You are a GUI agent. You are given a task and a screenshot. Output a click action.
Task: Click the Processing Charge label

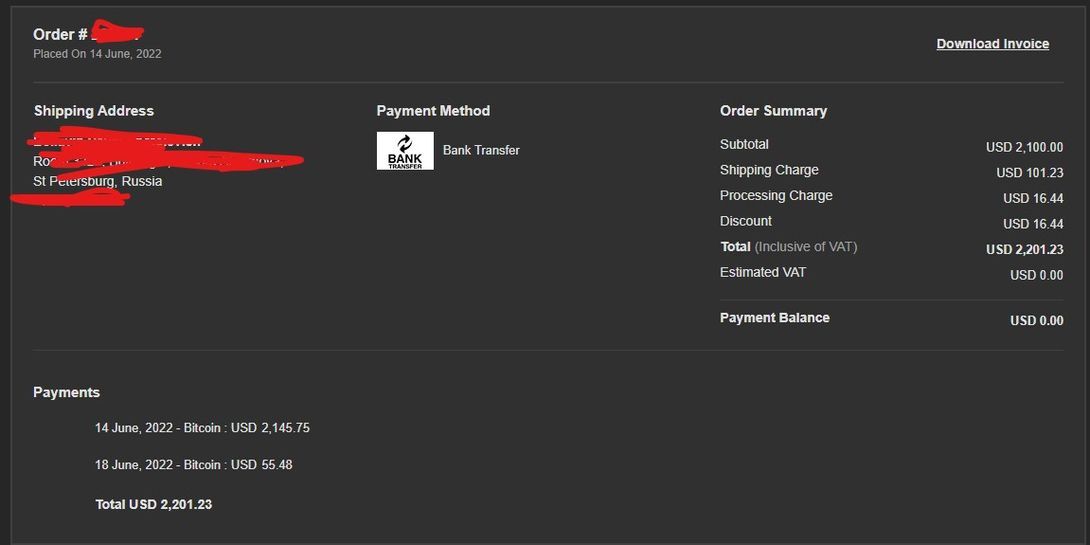pyautogui.click(x=776, y=196)
